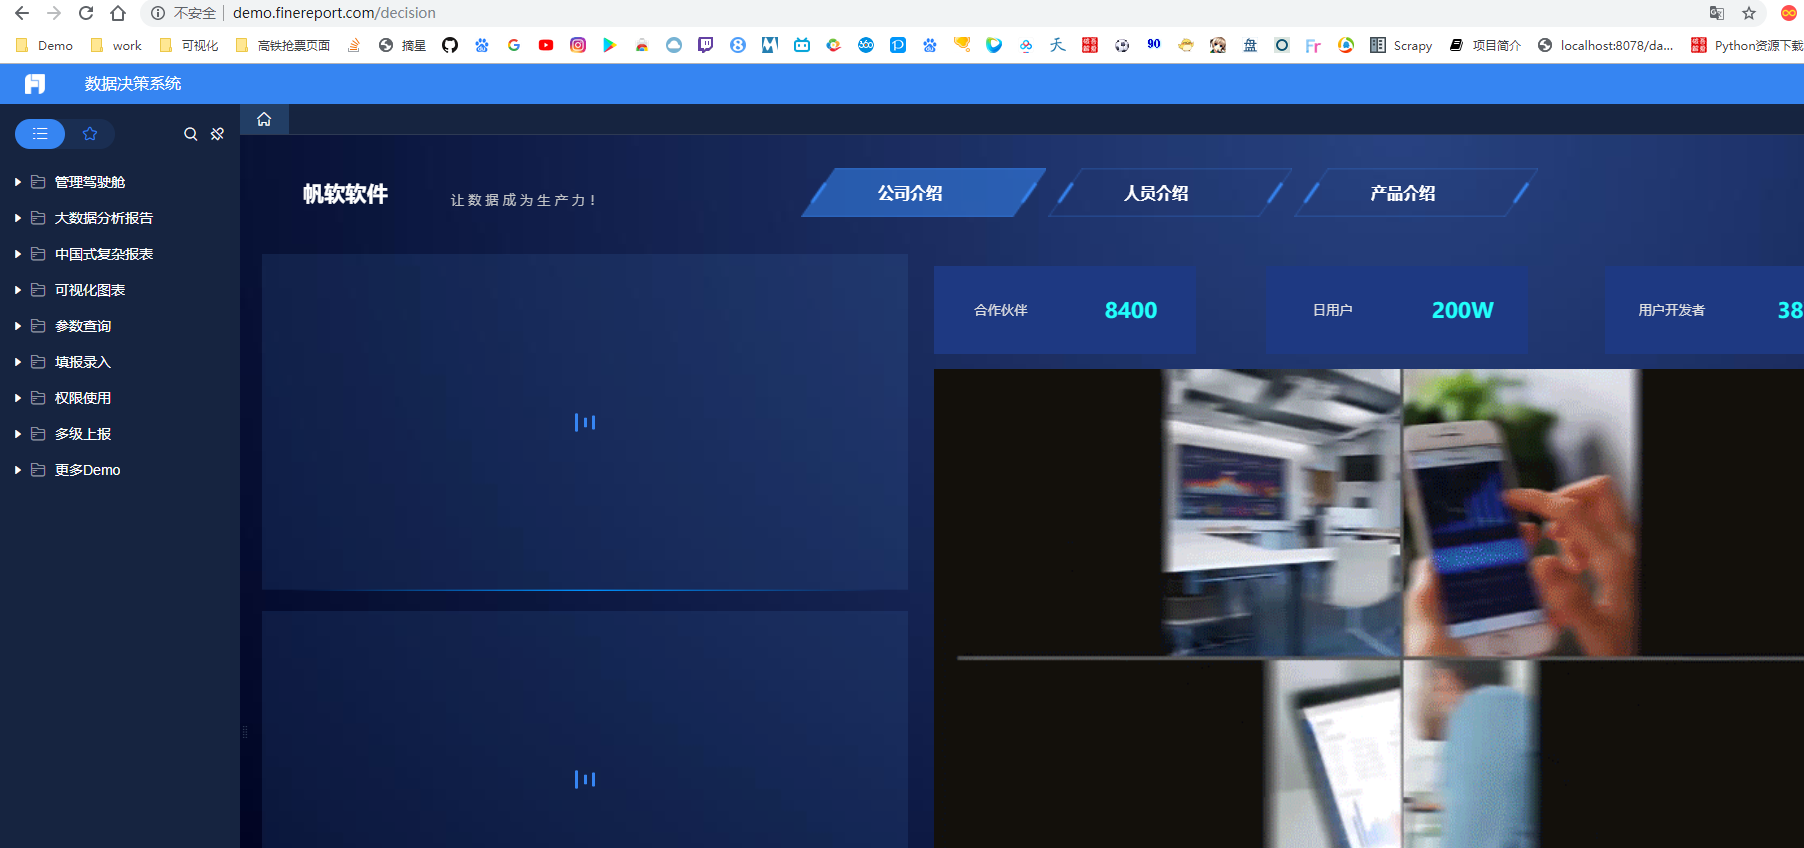Switch to the favorites star view
Image resolution: width=1804 pixels, height=848 pixels.
coord(90,134)
